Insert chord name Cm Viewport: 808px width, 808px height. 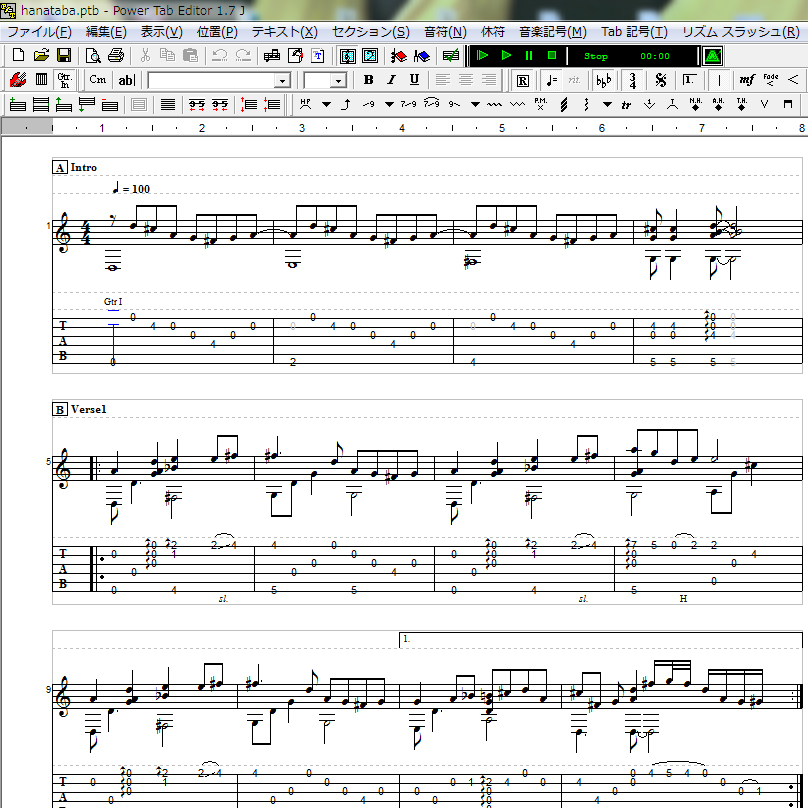tap(98, 80)
